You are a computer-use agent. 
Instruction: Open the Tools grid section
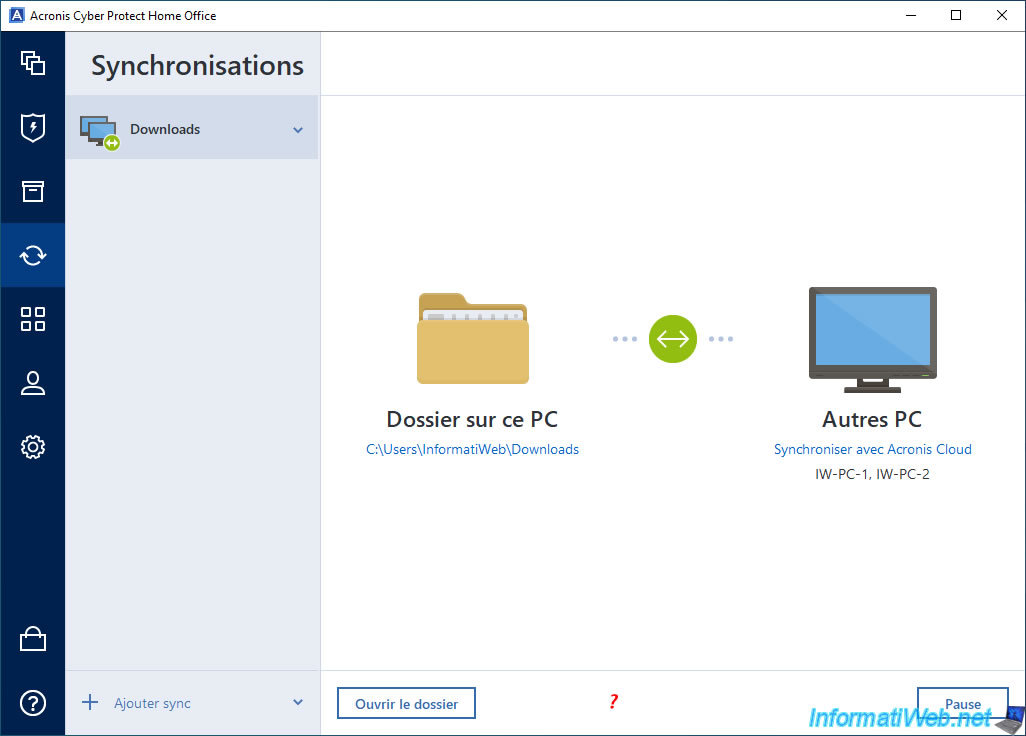click(x=33, y=319)
